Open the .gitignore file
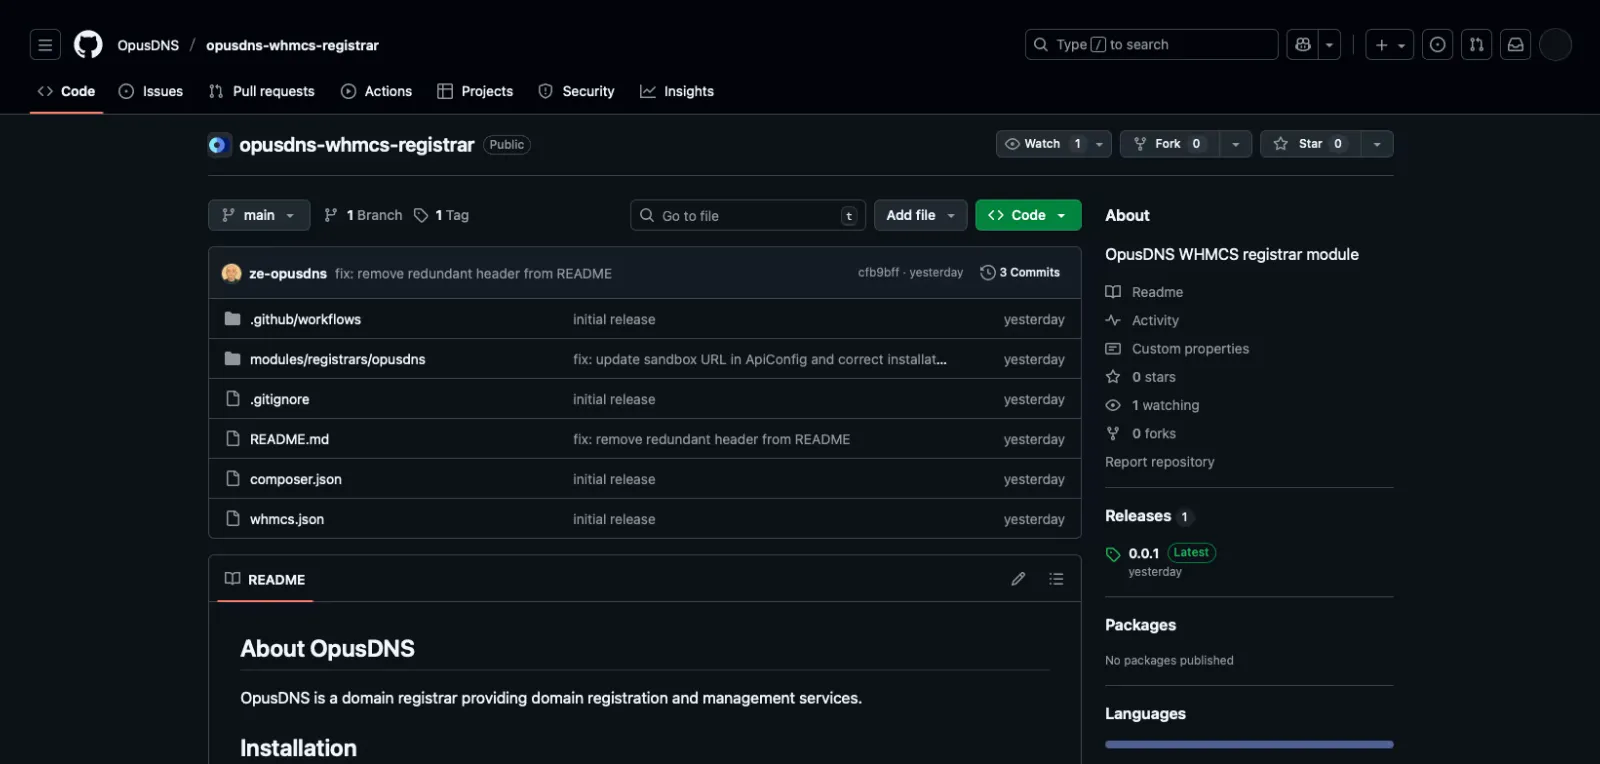The height and width of the screenshot is (764, 1600). tap(279, 399)
